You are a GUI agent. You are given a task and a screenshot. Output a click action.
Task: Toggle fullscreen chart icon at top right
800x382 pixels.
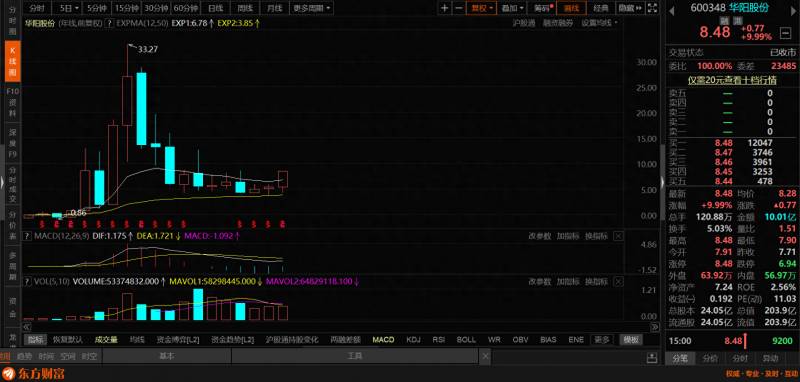click(x=652, y=8)
